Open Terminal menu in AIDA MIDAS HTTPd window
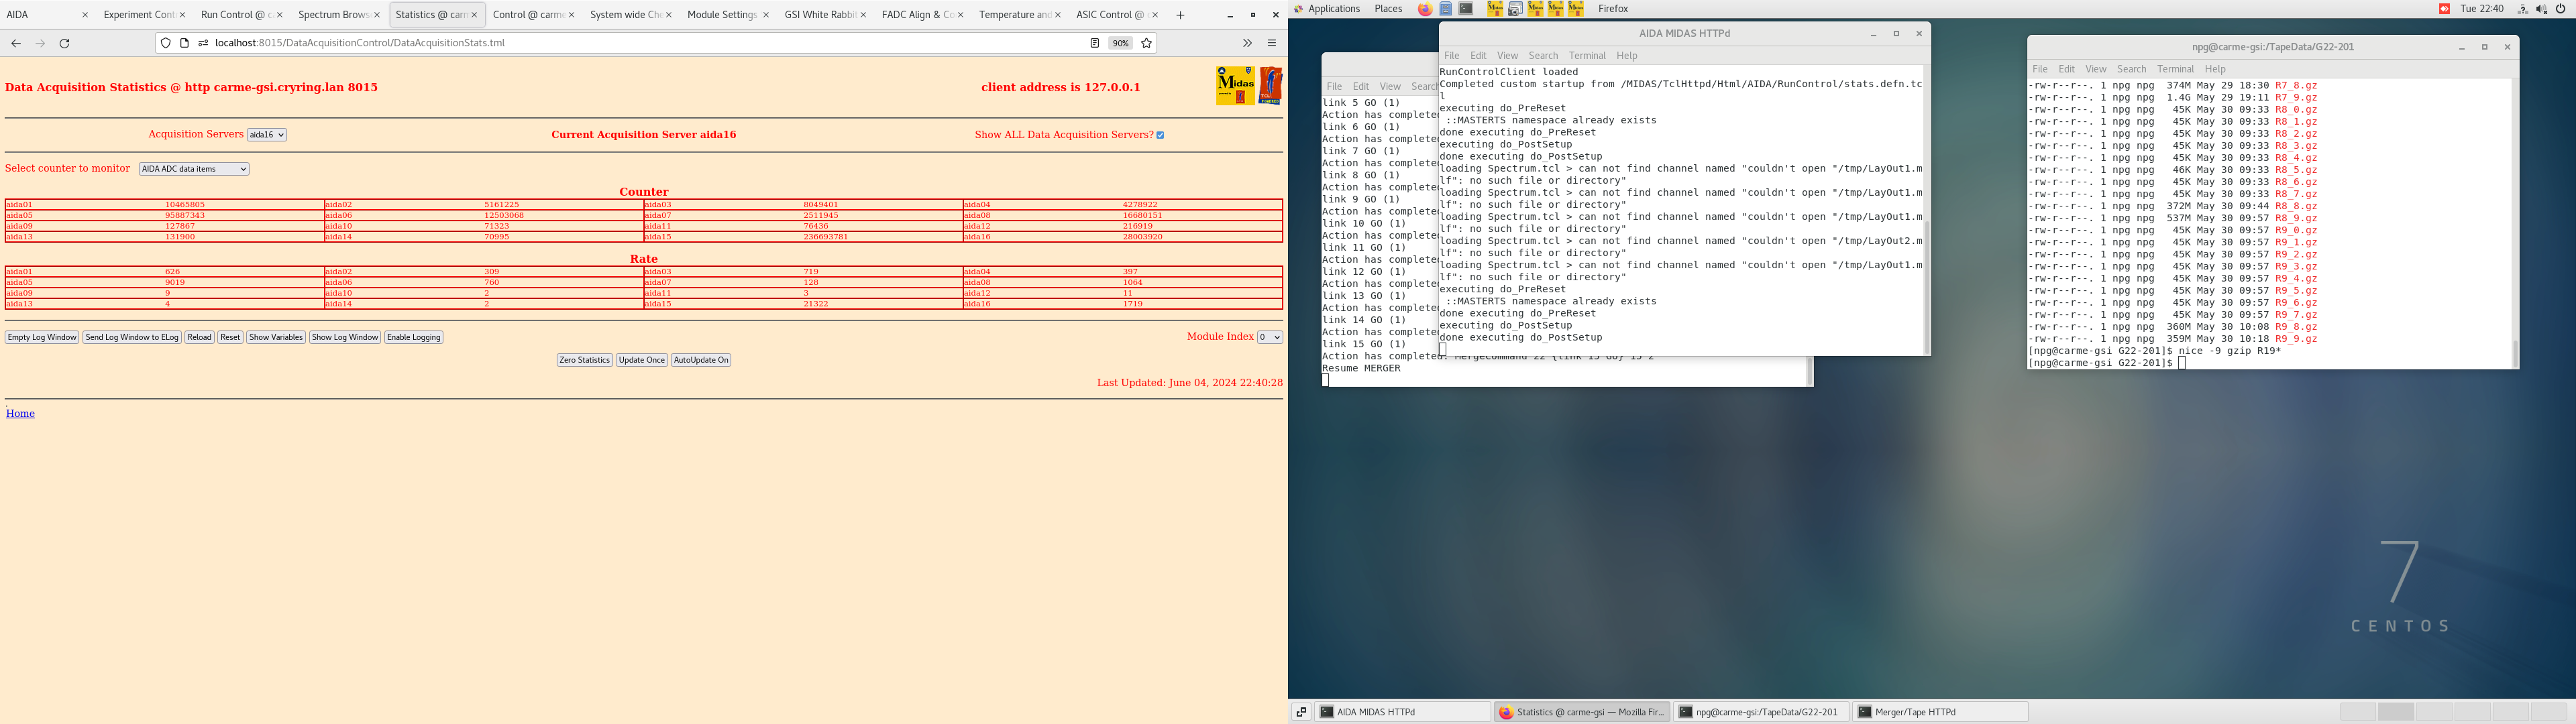The height and width of the screenshot is (724, 2576). click(1586, 56)
